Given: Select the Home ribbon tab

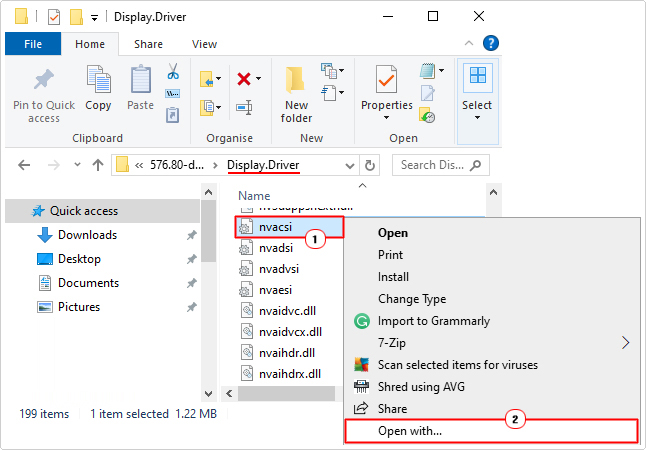Looking at the screenshot, I should 90,44.
